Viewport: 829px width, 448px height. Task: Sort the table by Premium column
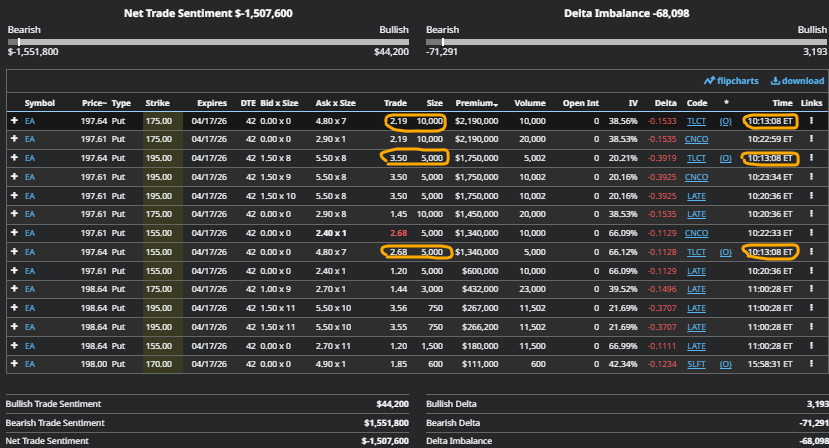(476, 103)
